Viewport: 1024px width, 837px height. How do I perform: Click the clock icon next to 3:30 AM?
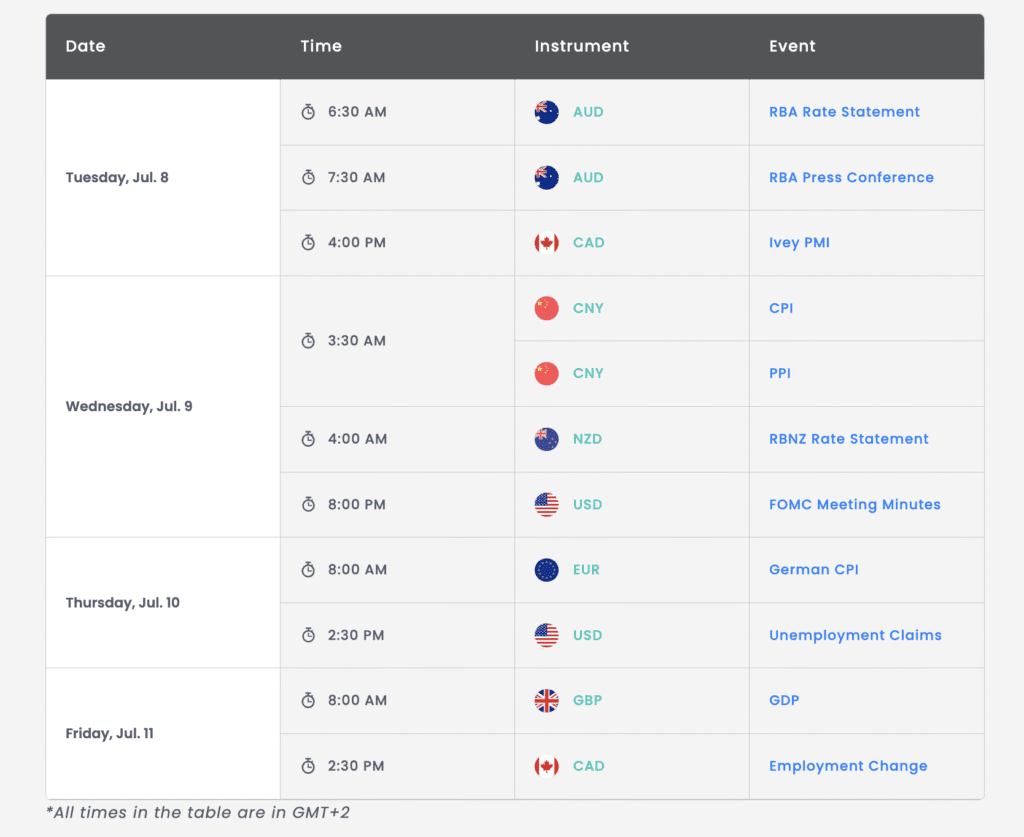pyautogui.click(x=309, y=341)
